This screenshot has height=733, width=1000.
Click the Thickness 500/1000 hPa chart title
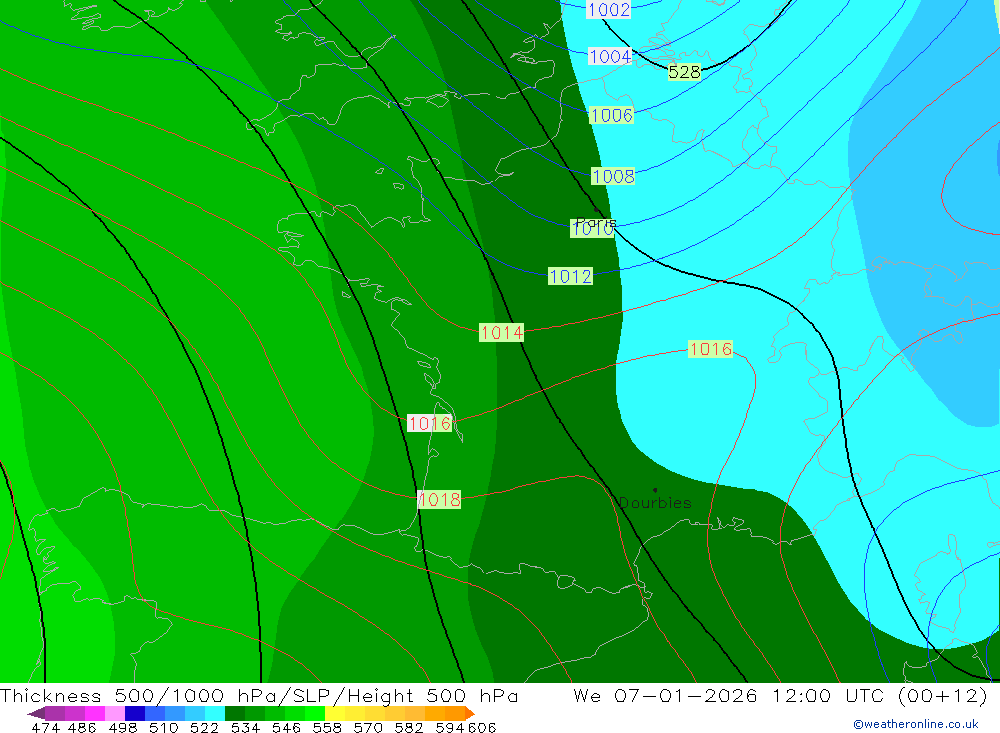(258, 695)
